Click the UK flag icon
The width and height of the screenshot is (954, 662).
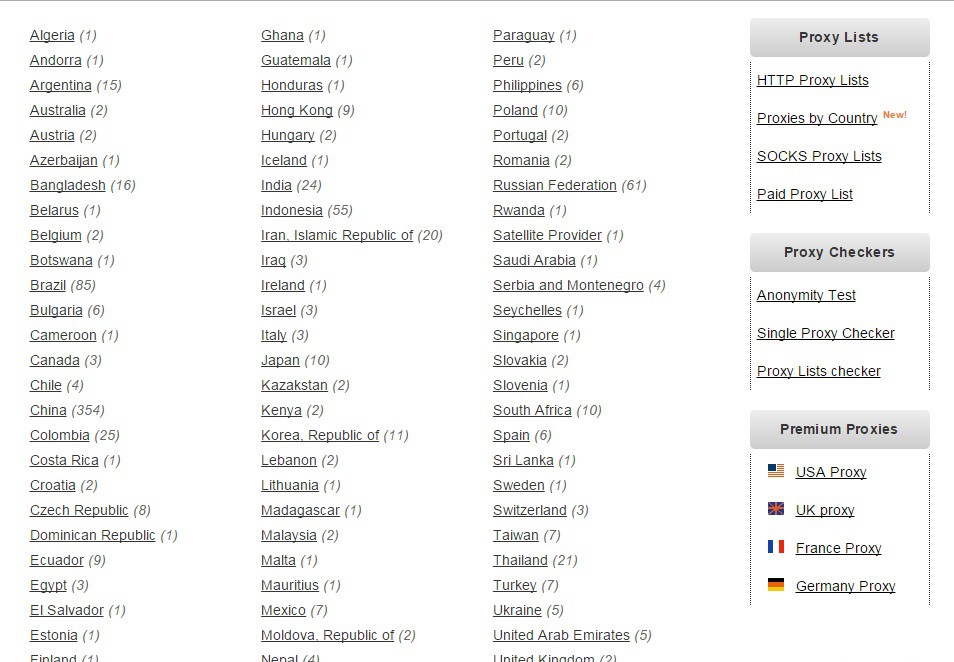tap(775, 509)
